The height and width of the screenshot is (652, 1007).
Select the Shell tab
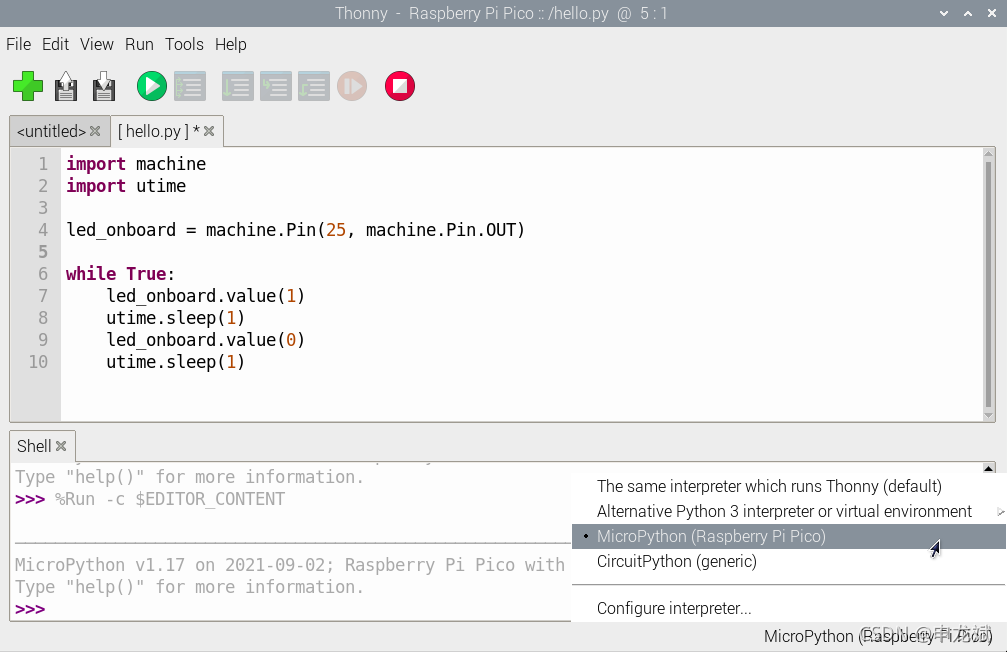(x=33, y=446)
